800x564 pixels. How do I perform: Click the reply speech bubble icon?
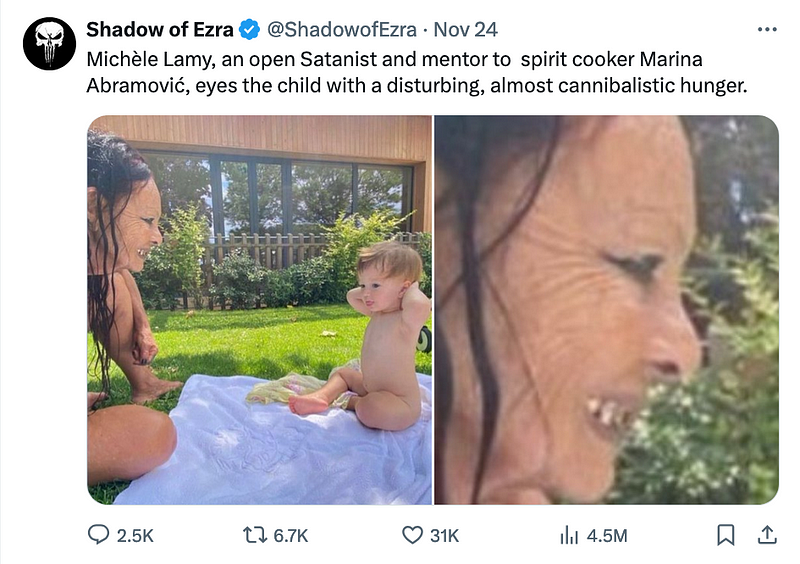coord(98,536)
